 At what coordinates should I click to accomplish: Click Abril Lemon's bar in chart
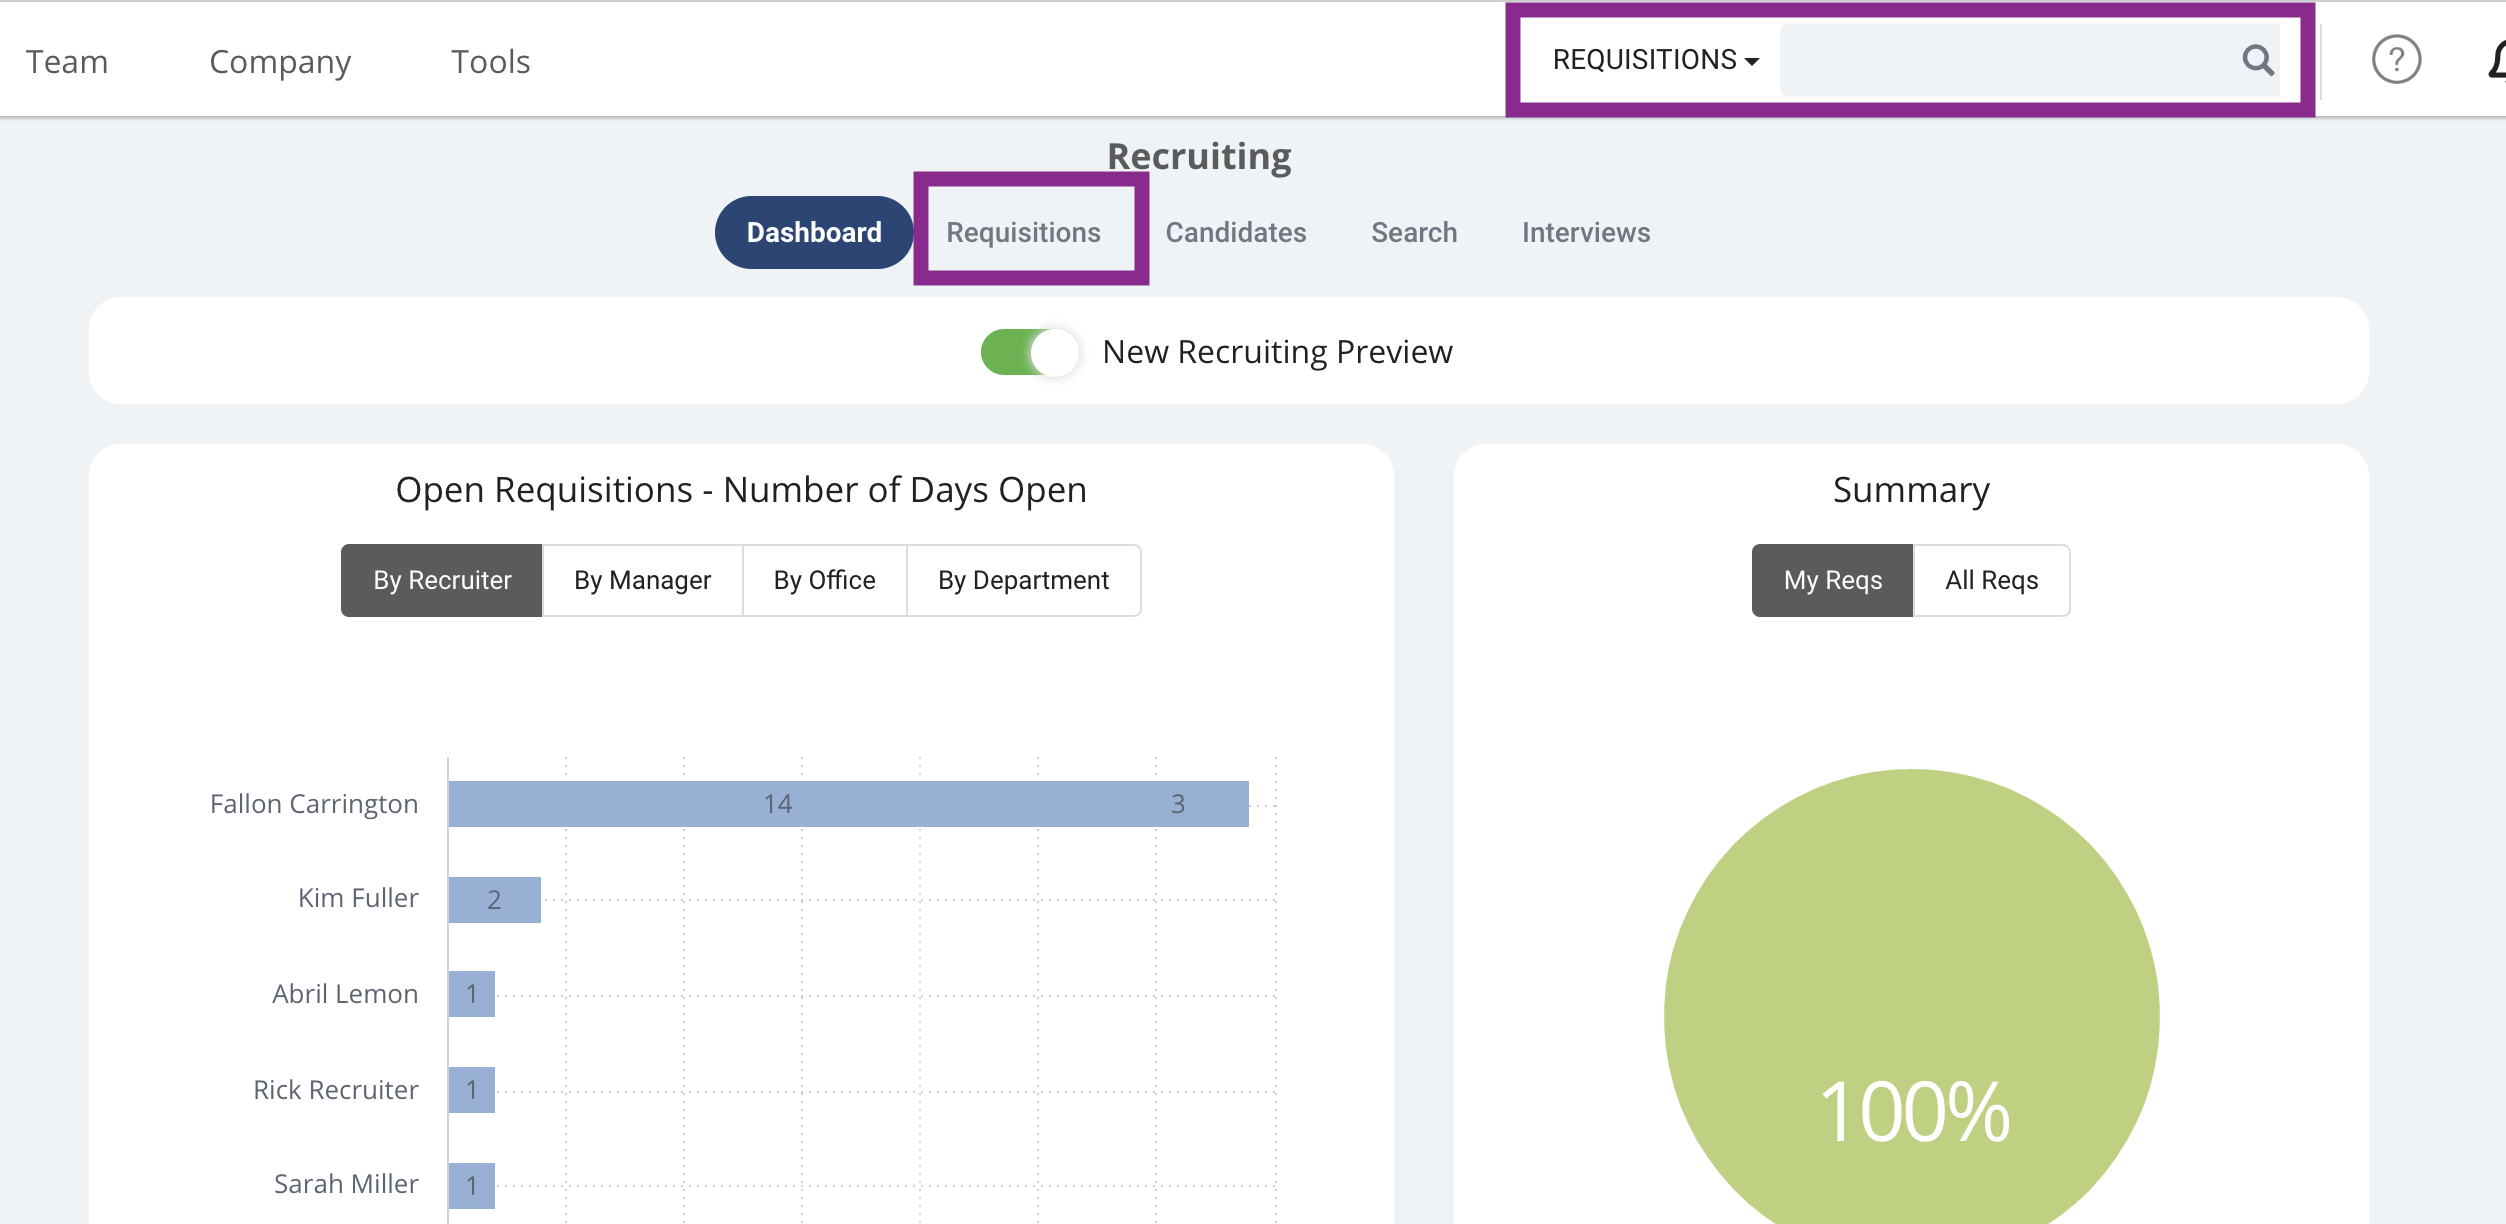point(471,994)
